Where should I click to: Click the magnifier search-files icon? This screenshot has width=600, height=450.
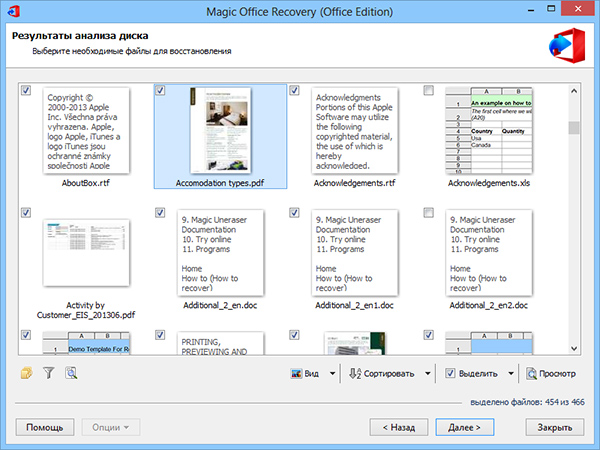(x=71, y=373)
